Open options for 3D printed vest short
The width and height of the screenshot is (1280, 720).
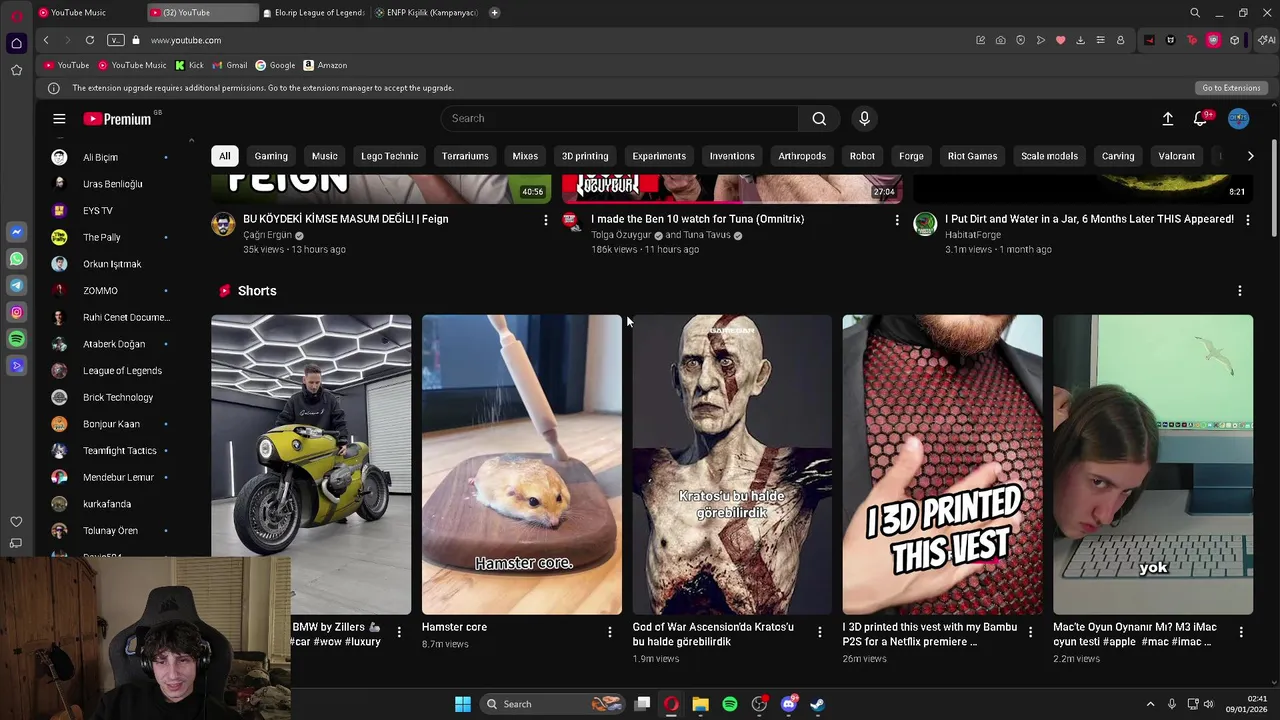coord(1030,632)
